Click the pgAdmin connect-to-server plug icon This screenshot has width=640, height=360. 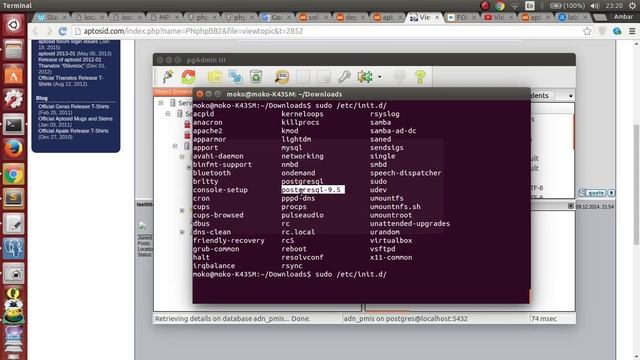pos(167,76)
